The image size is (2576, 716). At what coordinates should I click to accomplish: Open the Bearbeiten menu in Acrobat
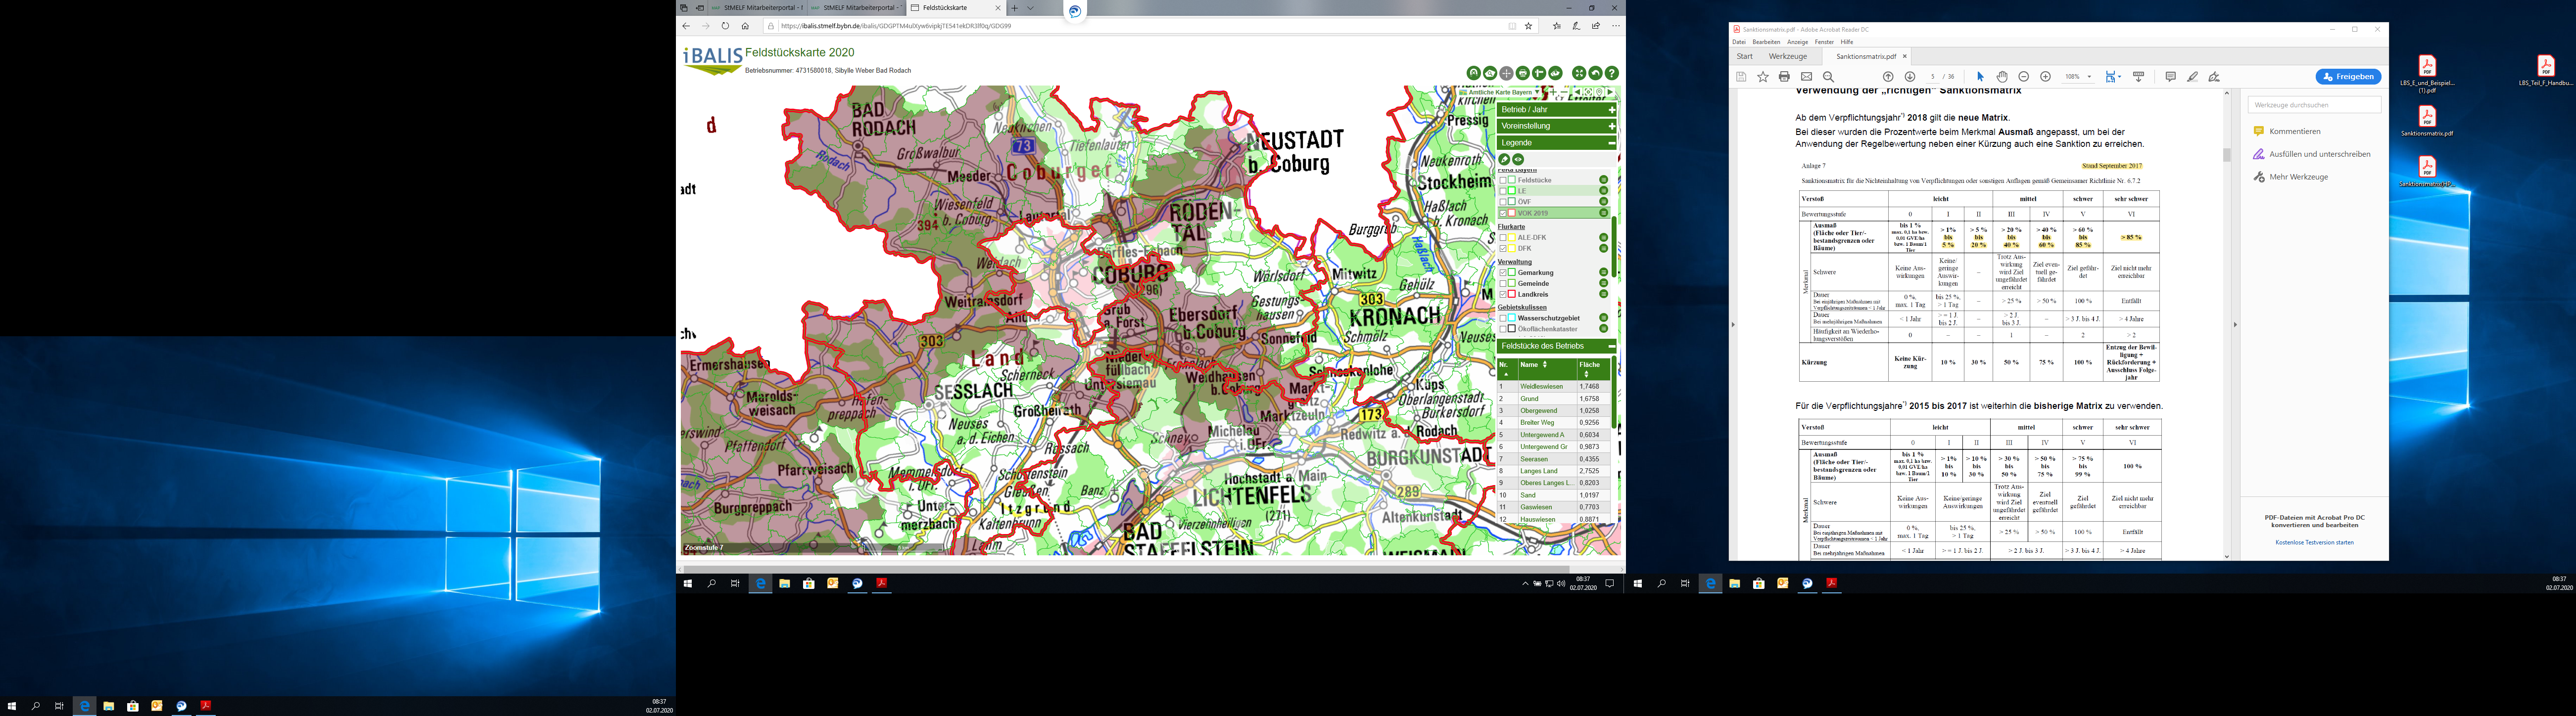pos(1766,42)
